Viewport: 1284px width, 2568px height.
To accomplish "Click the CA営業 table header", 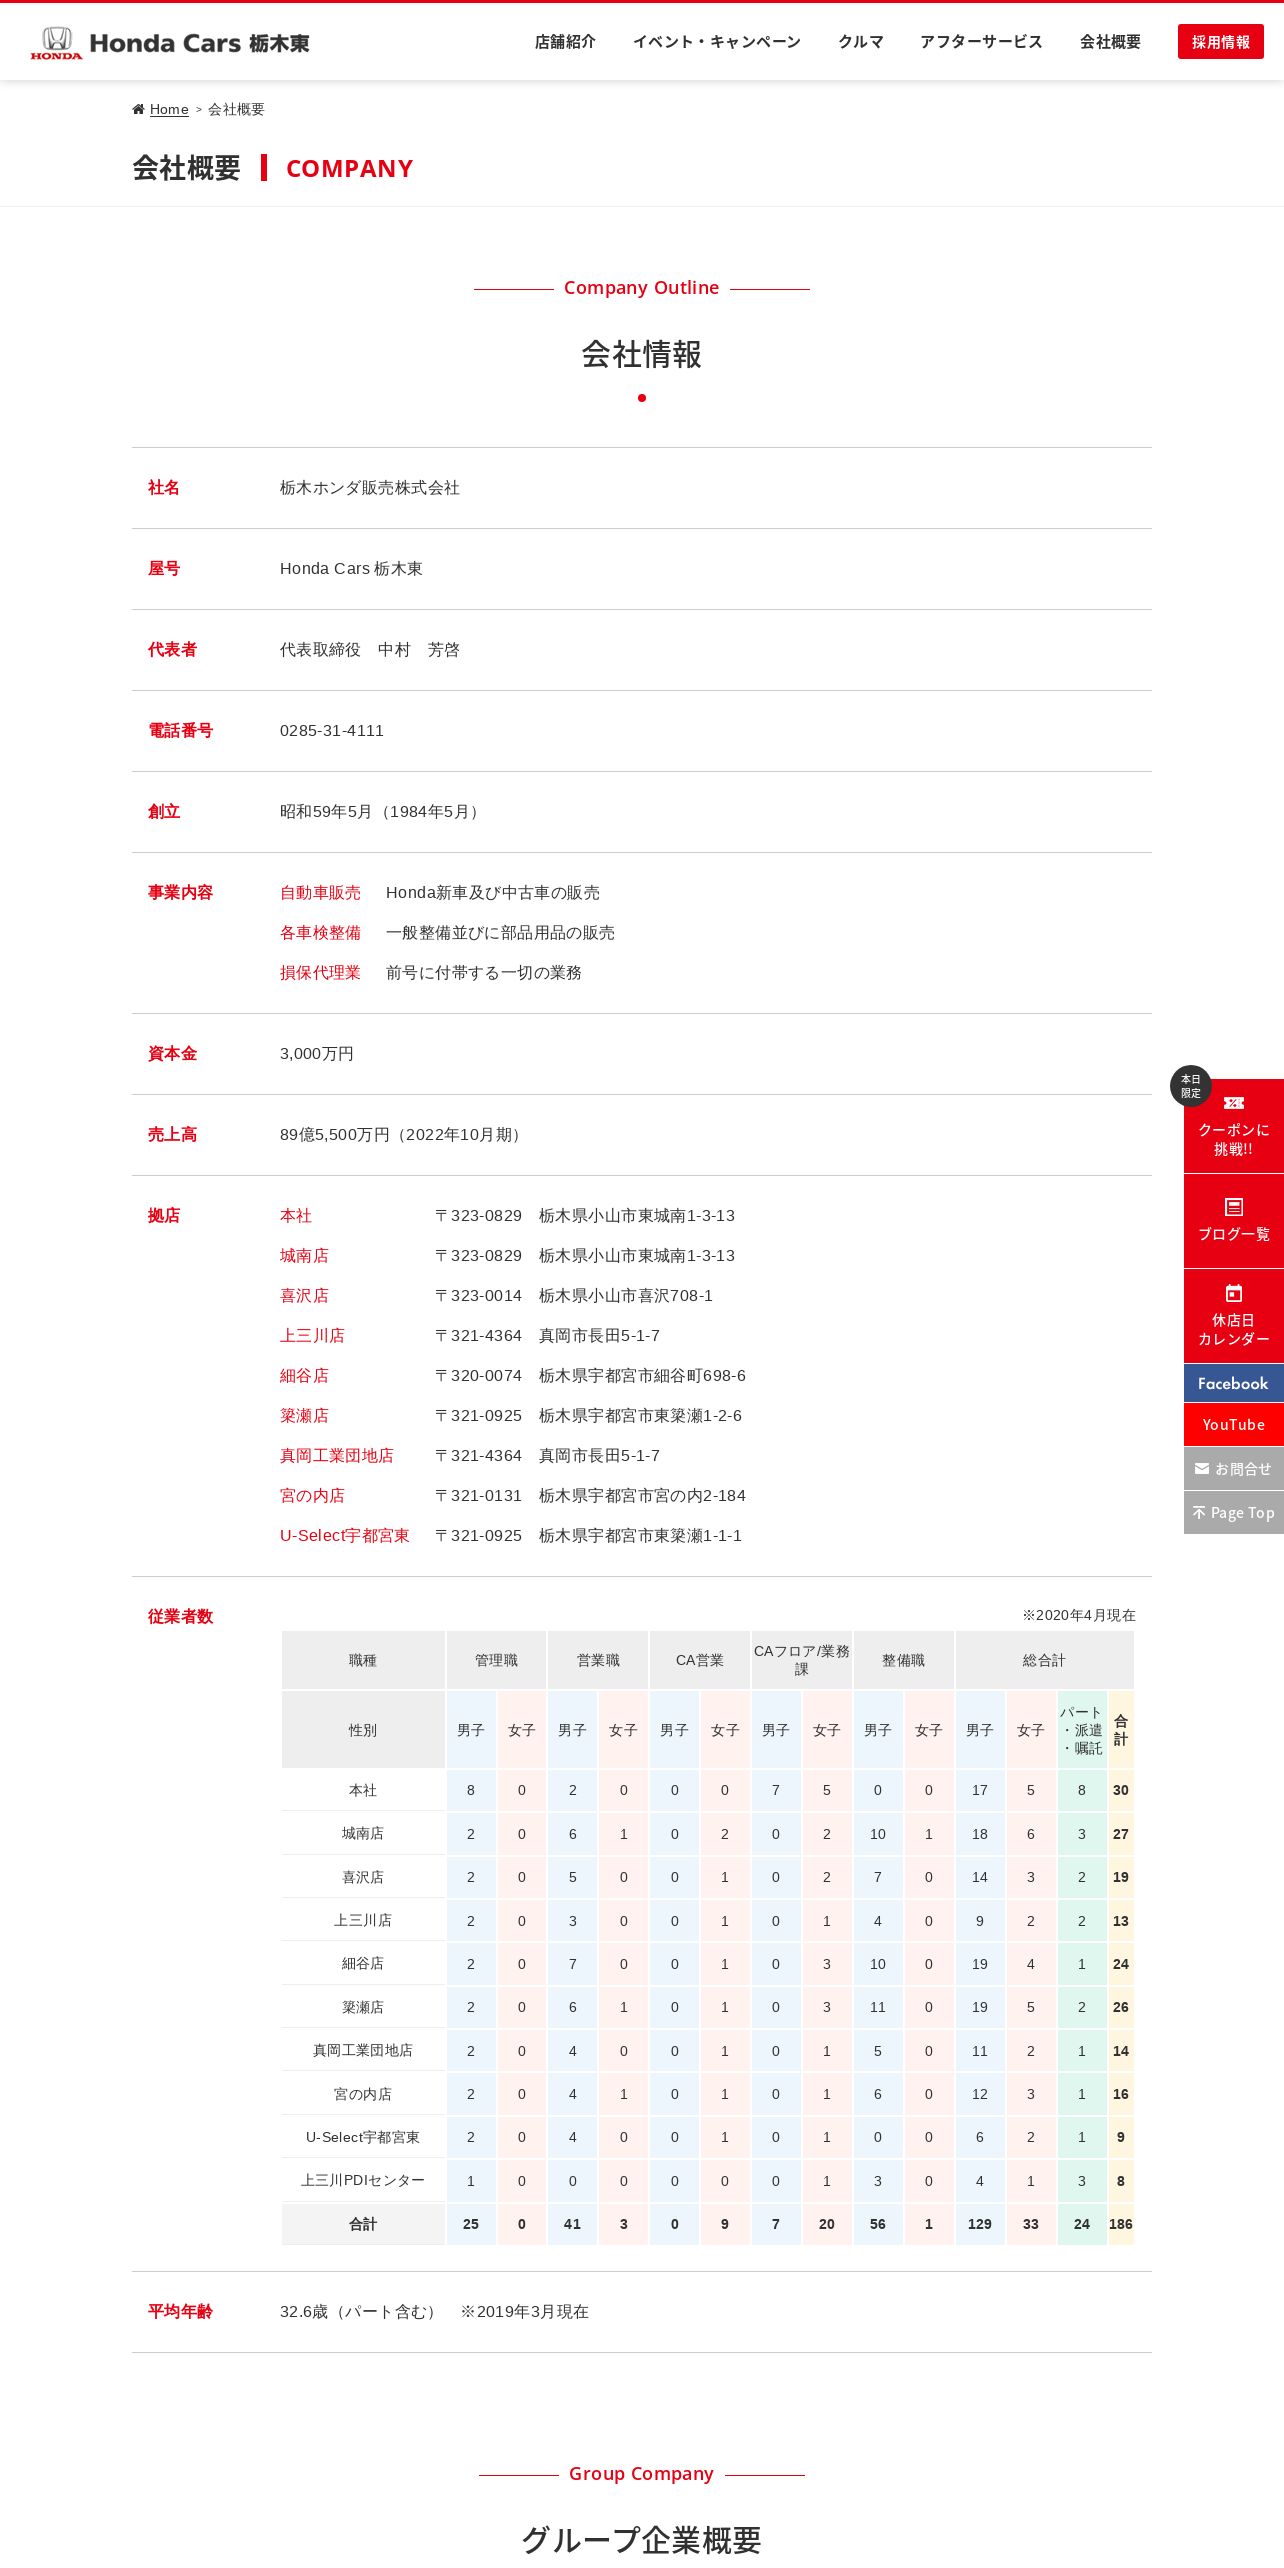I will (x=700, y=1660).
